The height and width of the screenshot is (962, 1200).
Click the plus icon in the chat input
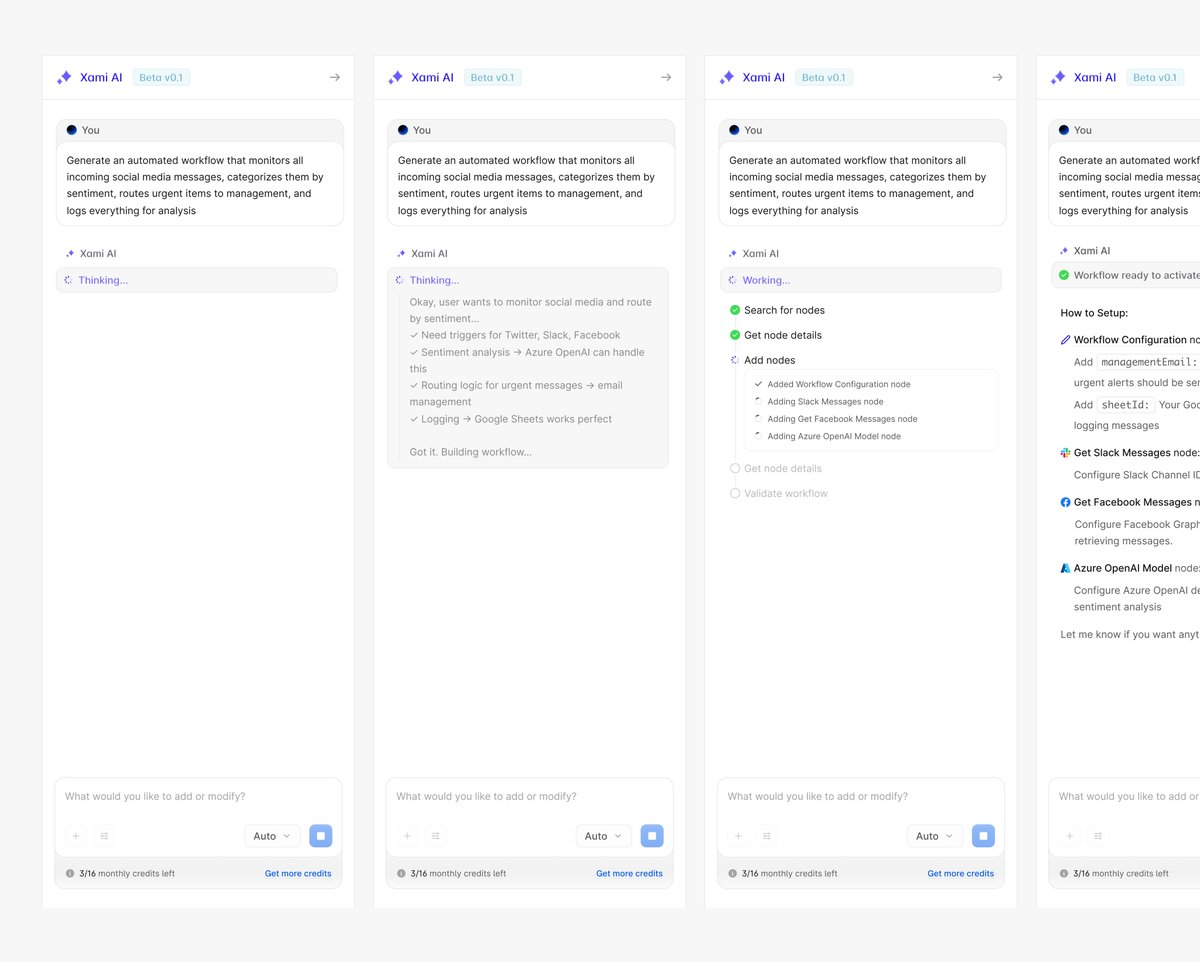tap(76, 835)
